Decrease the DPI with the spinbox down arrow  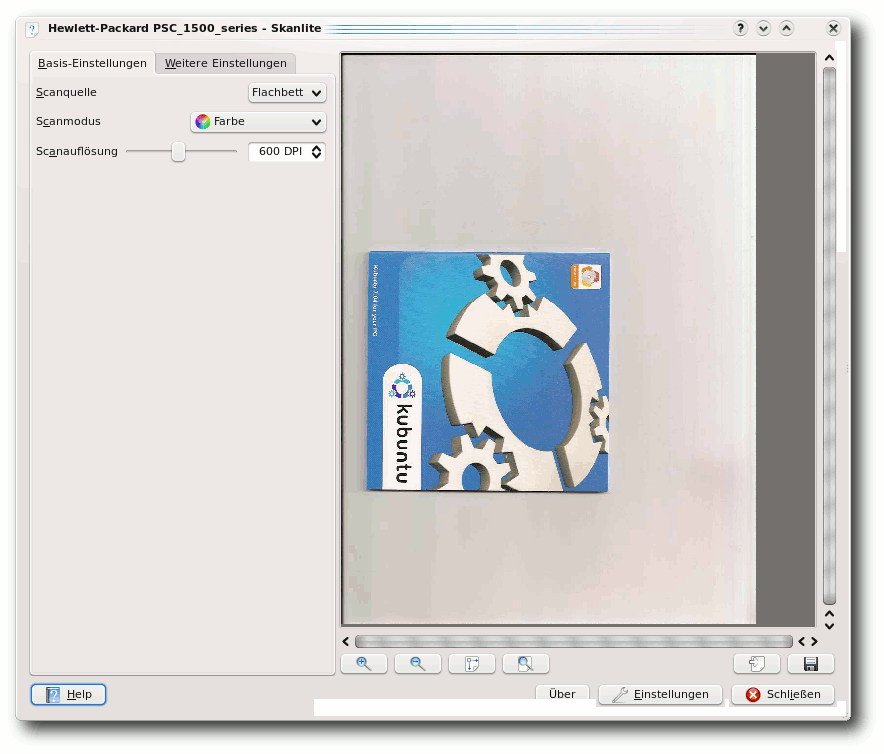coord(317,156)
